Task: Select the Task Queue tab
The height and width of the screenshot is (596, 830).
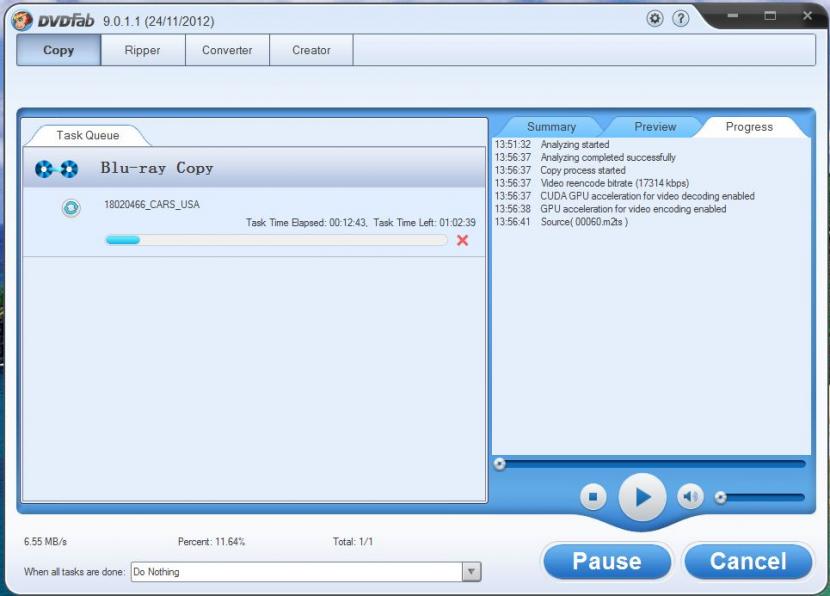Action: 88,136
